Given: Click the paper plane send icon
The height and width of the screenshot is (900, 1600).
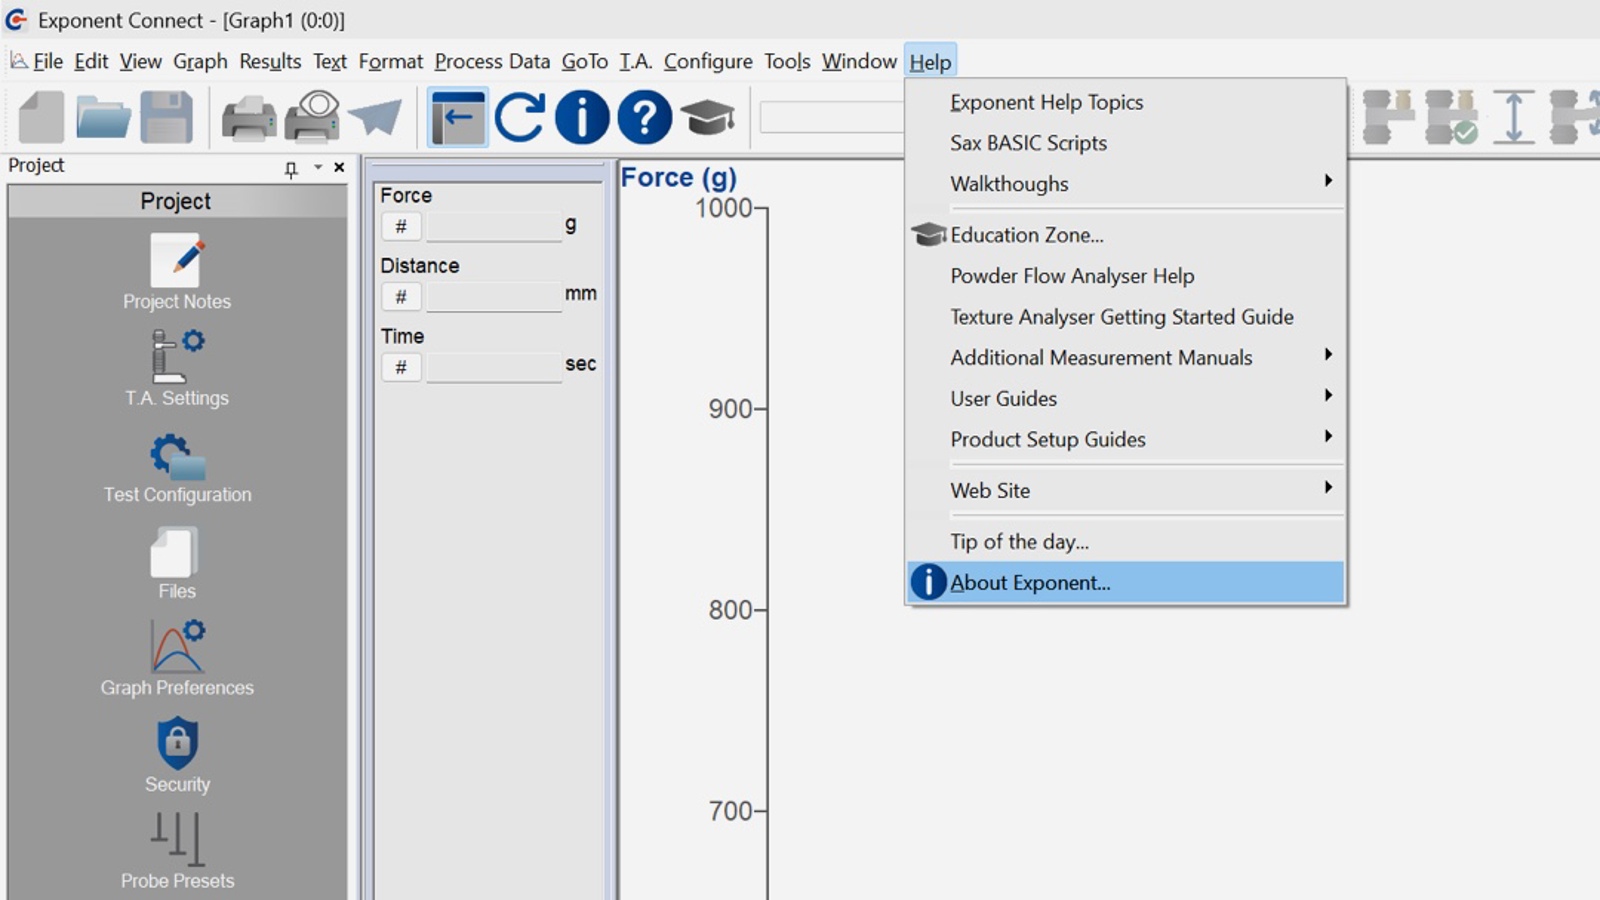Looking at the screenshot, I should click(x=376, y=117).
